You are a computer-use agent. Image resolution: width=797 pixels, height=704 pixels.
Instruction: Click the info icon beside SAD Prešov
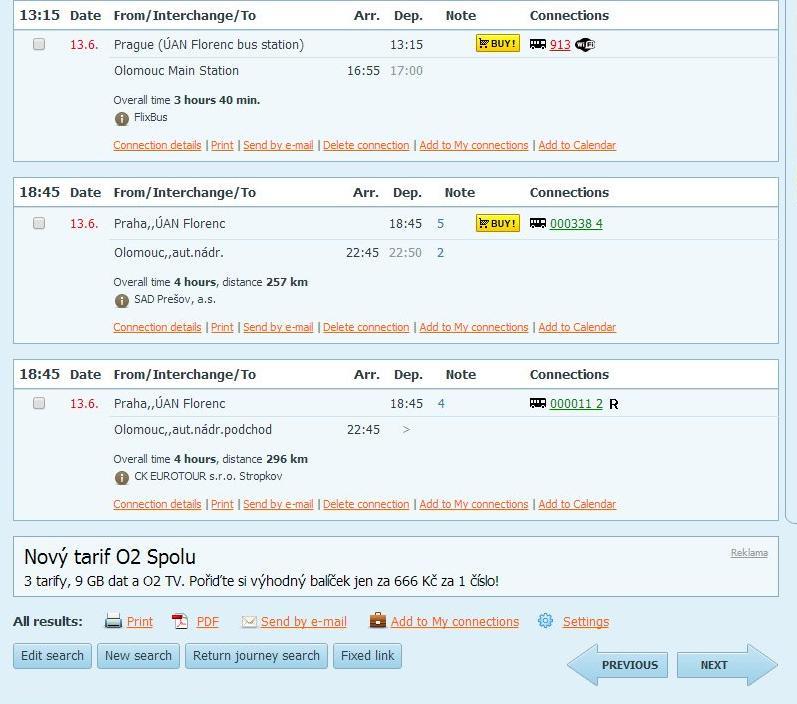pos(122,300)
